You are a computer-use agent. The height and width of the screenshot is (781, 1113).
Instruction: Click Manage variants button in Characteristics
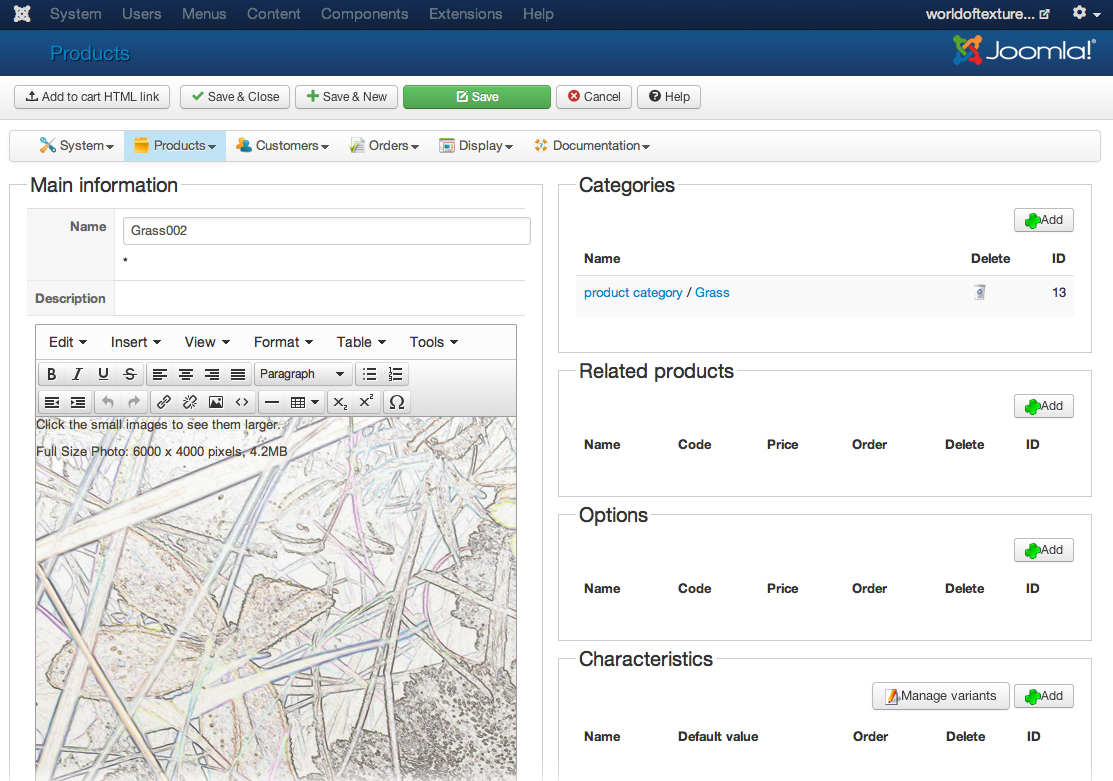pyautogui.click(x=939, y=696)
